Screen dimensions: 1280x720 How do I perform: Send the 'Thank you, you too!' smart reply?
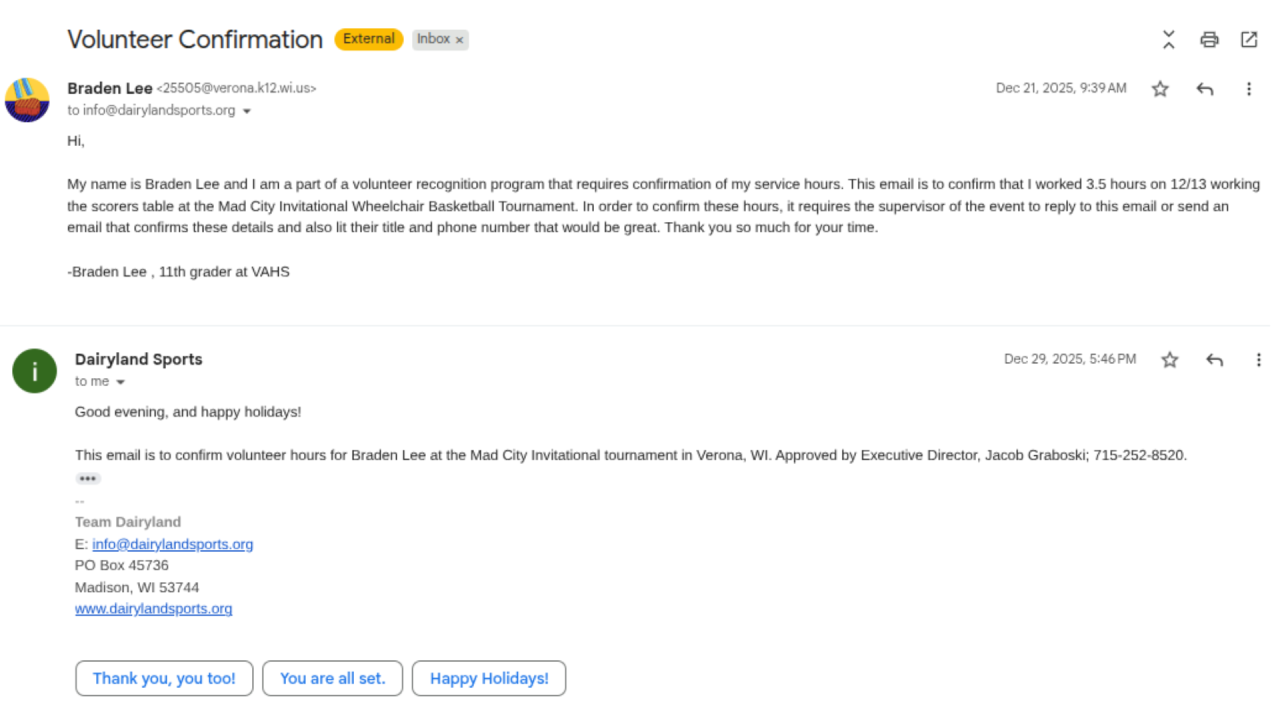click(x=164, y=678)
